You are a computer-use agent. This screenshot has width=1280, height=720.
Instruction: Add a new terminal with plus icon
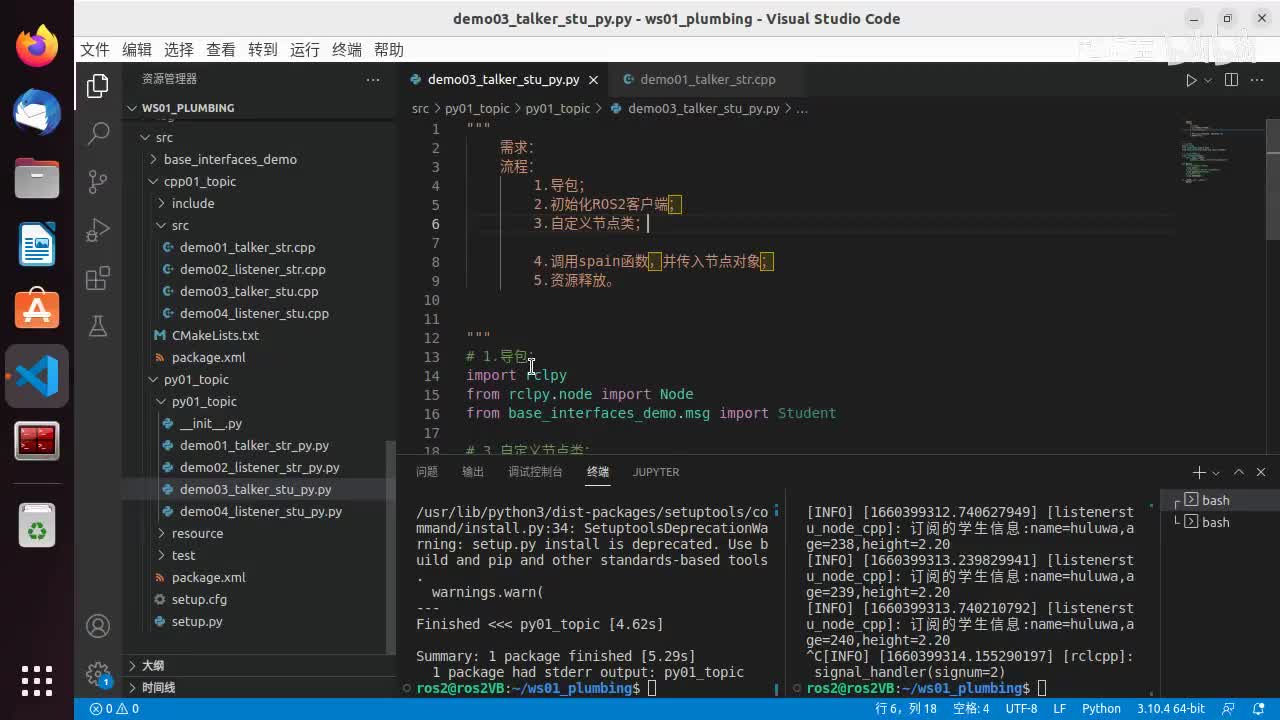(x=1198, y=472)
